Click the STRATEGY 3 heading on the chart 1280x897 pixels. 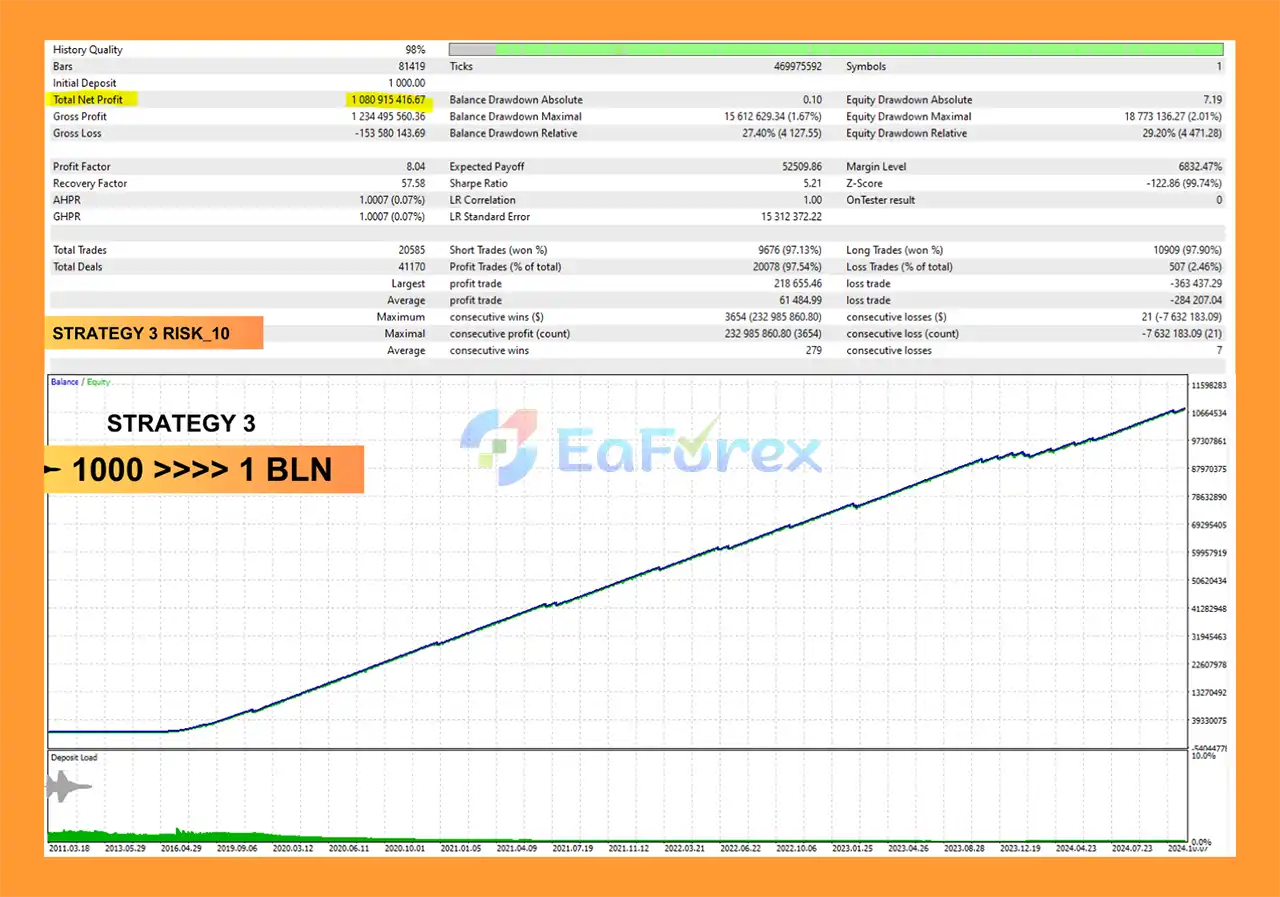181,423
